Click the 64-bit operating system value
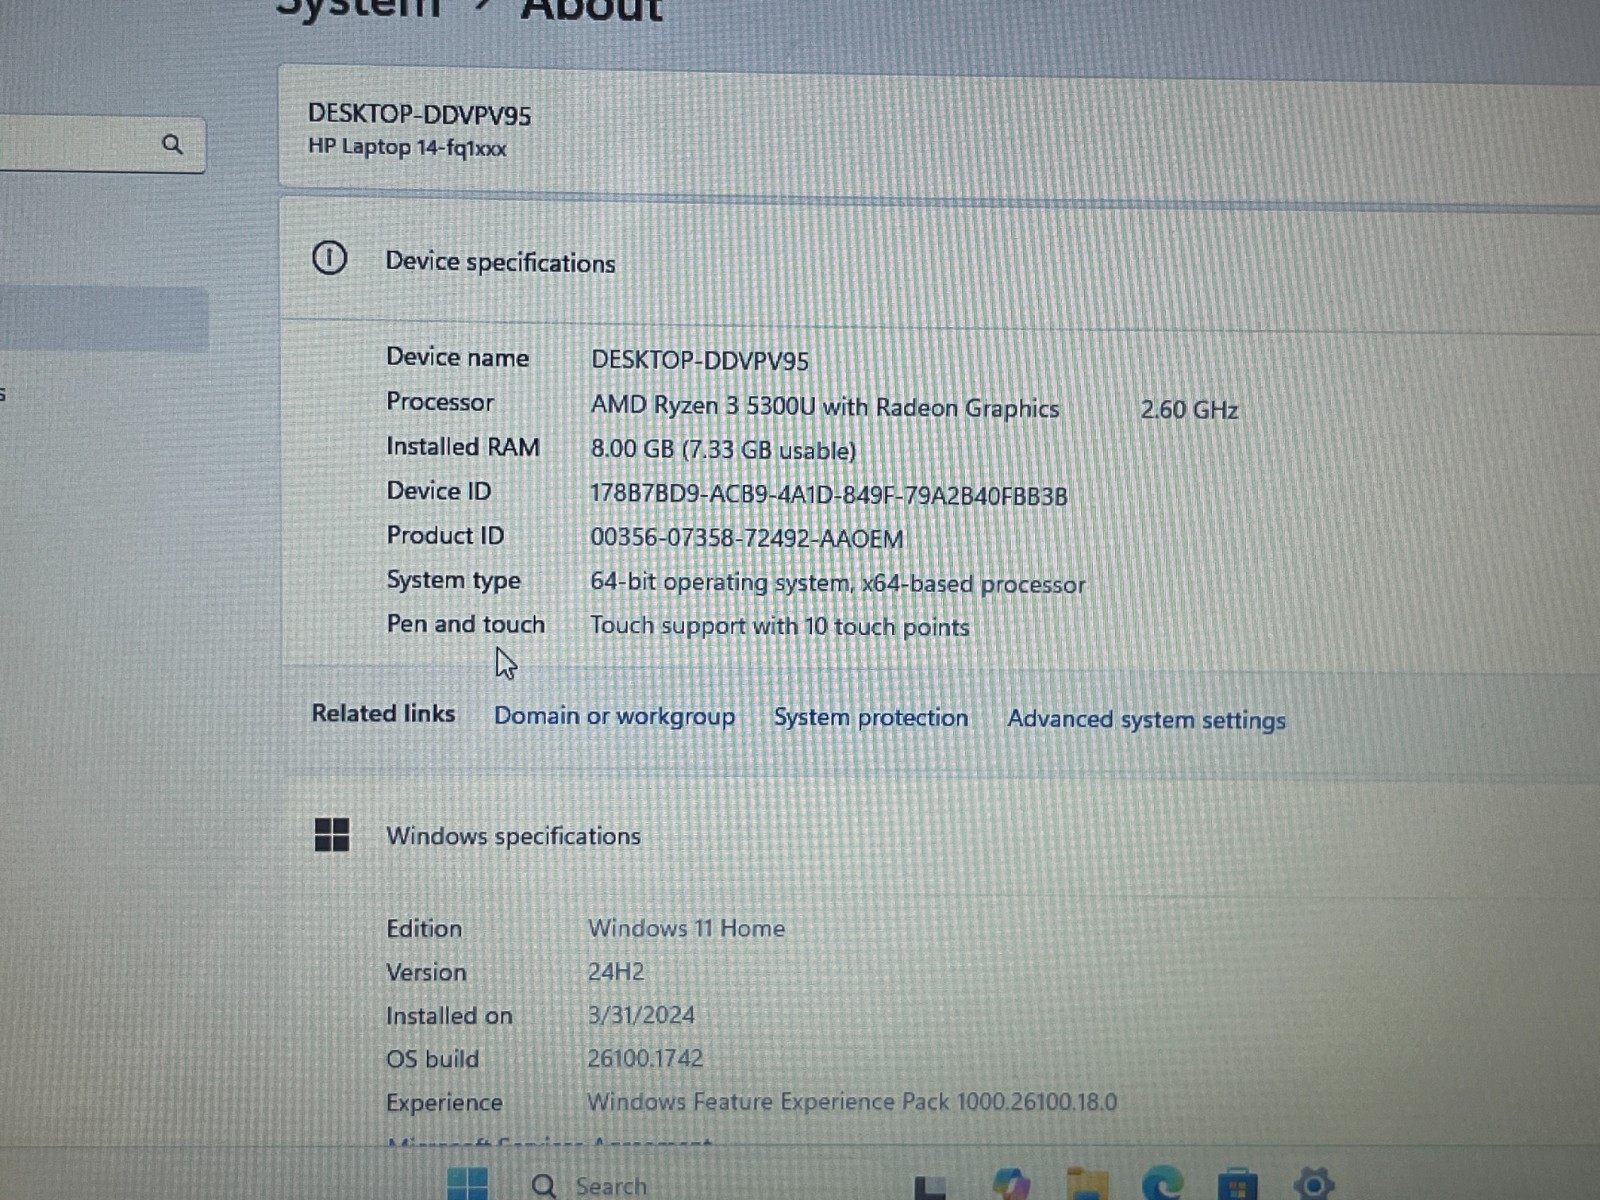Image resolution: width=1600 pixels, height=1200 pixels. 837,583
